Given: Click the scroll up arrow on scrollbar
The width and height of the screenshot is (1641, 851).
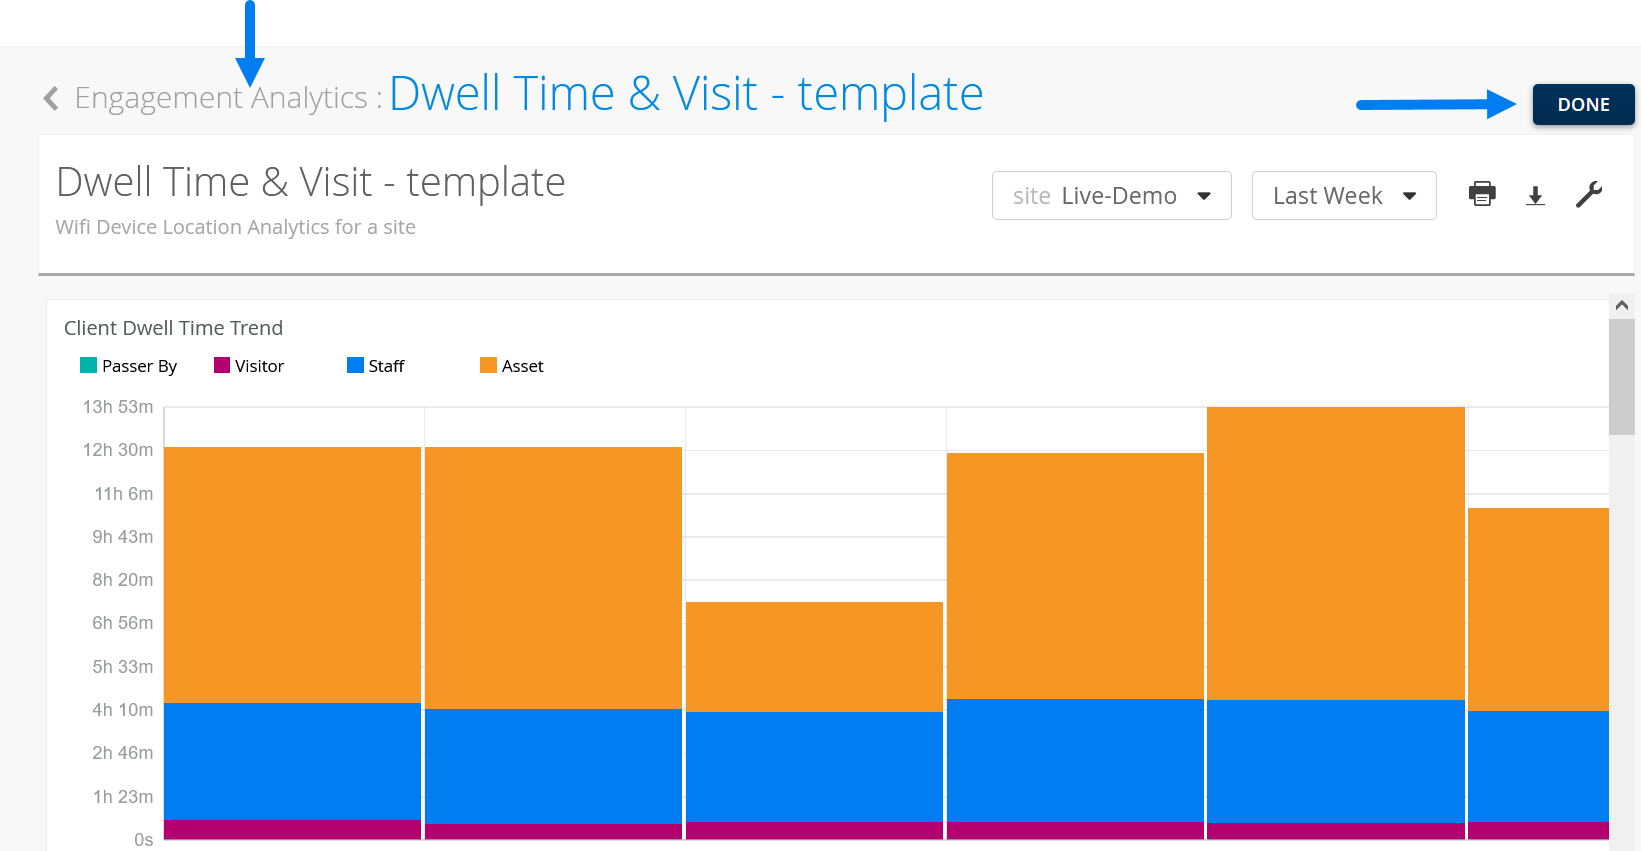Looking at the screenshot, I should point(1622,305).
